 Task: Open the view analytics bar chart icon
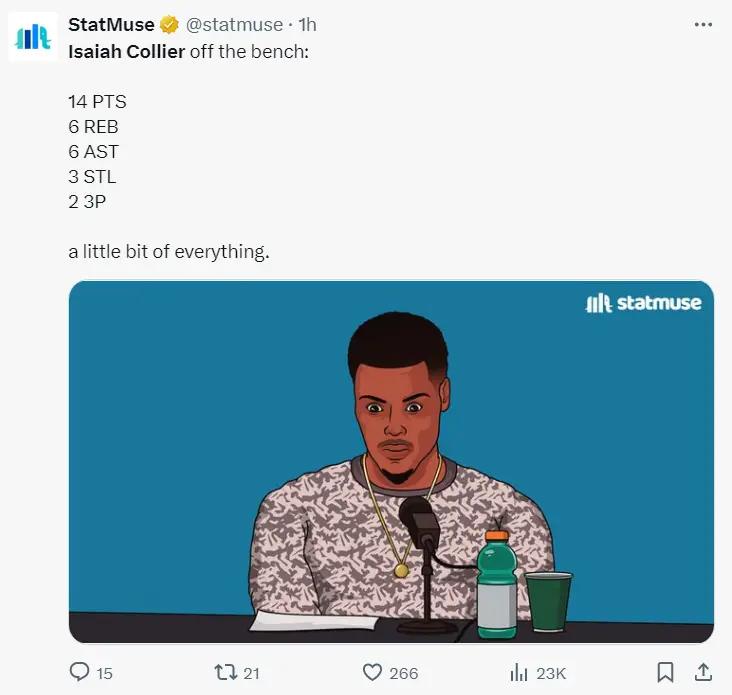[x=520, y=672]
